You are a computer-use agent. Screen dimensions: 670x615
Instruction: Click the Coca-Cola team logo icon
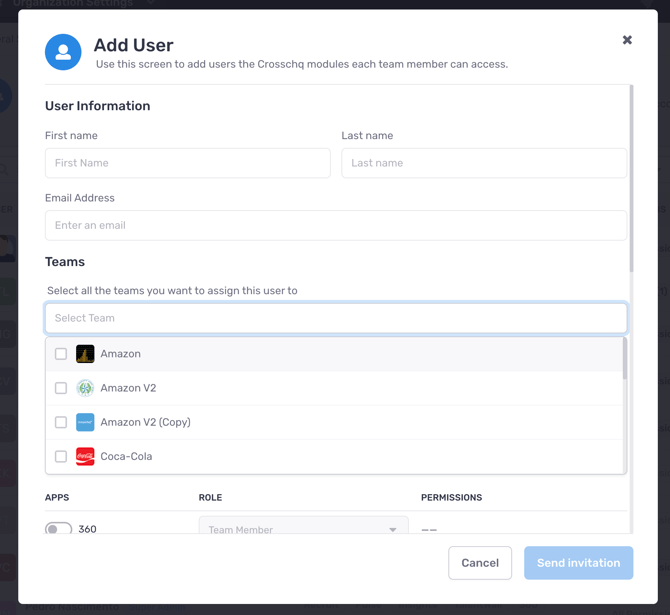point(85,456)
